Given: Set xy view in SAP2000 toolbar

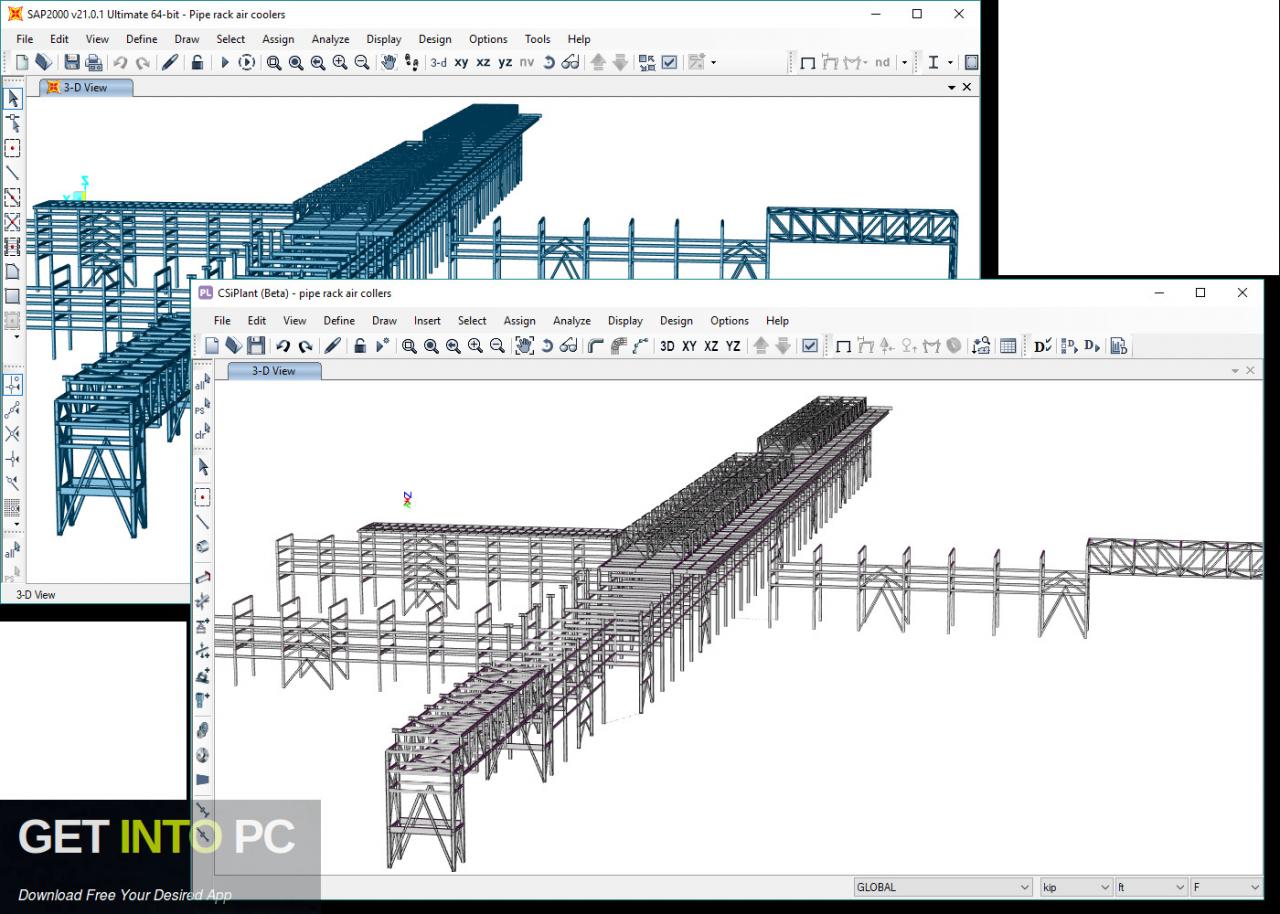Looking at the screenshot, I should pos(461,62).
